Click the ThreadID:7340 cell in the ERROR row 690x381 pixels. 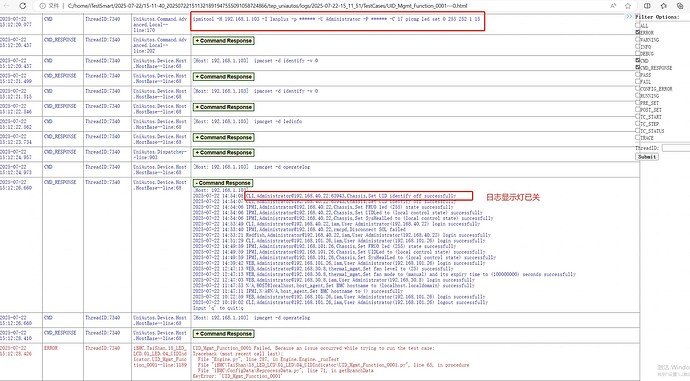click(x=103, y=348)
